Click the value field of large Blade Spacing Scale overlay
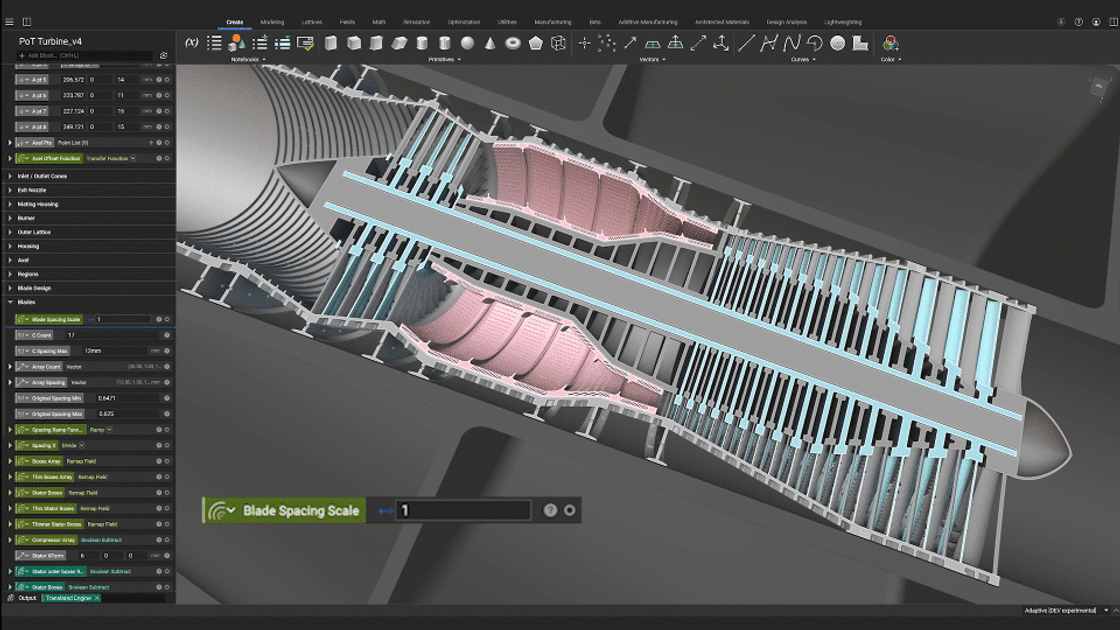 (x=463, y=510)
